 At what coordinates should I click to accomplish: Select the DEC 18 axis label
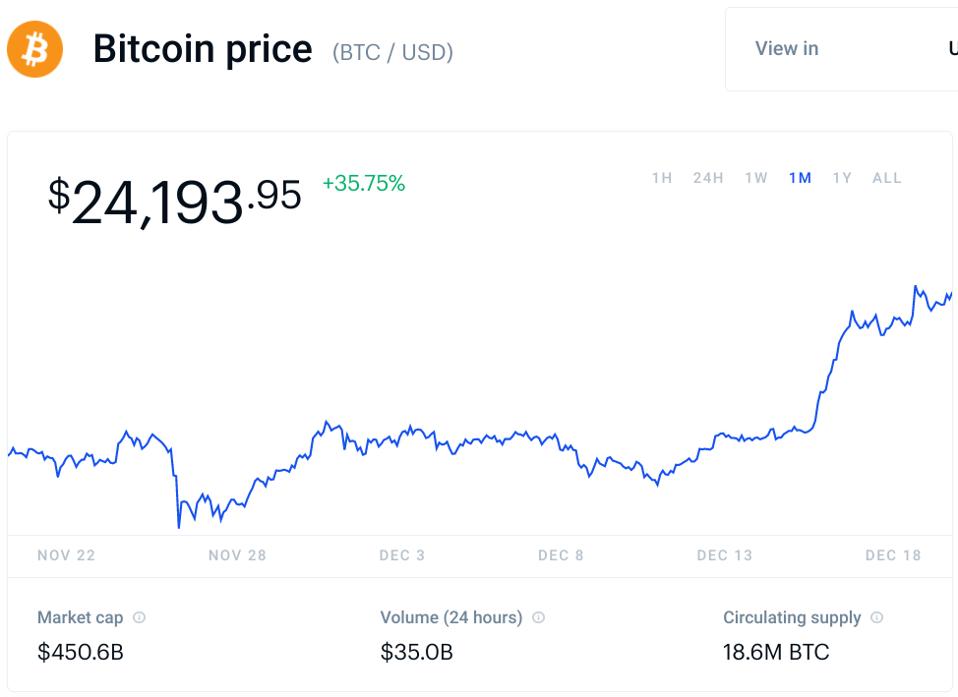pos(893,555)
